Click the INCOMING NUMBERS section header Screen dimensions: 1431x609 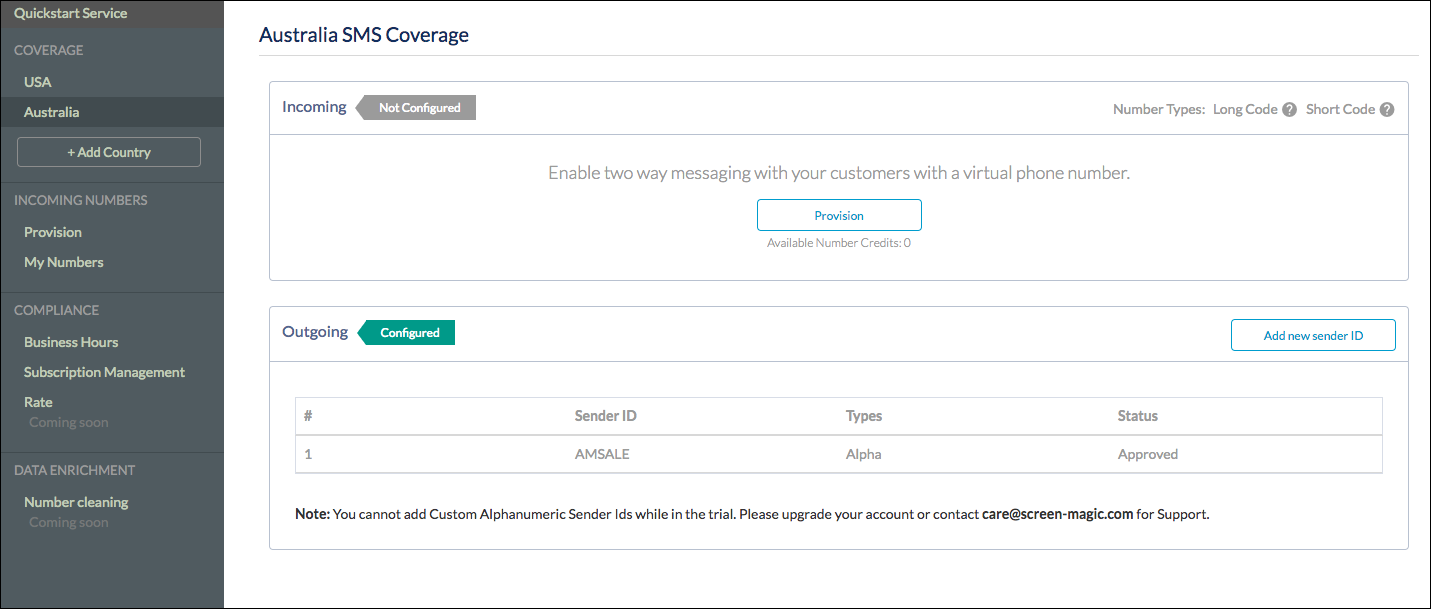tap(81, 200)
